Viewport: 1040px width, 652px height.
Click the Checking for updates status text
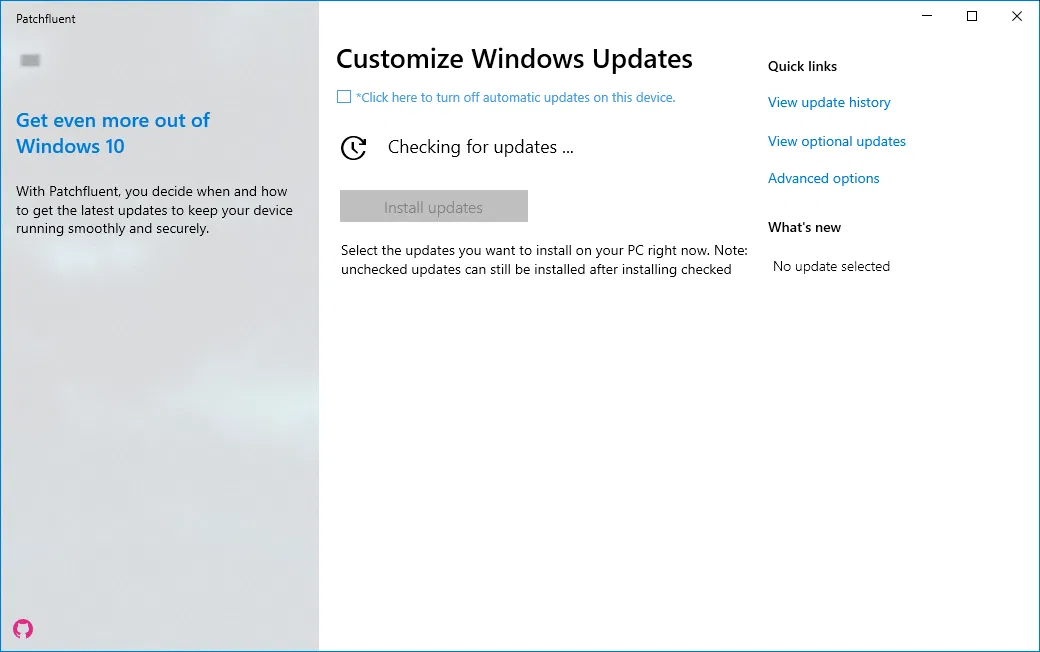480,147
